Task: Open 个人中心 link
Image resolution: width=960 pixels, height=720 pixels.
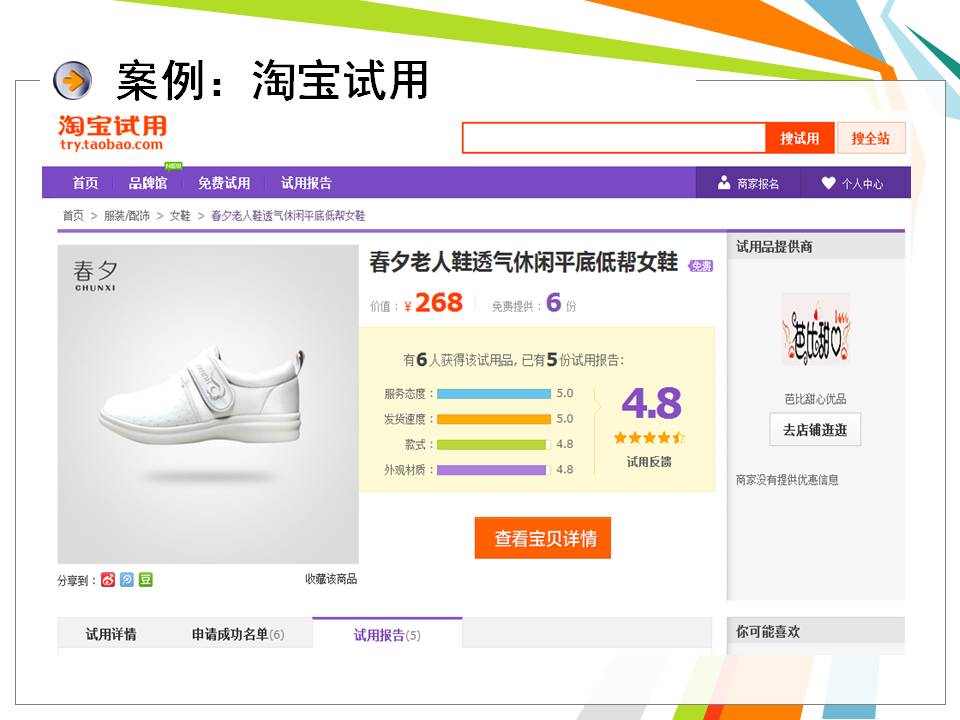Action: [x=862, y=183]
